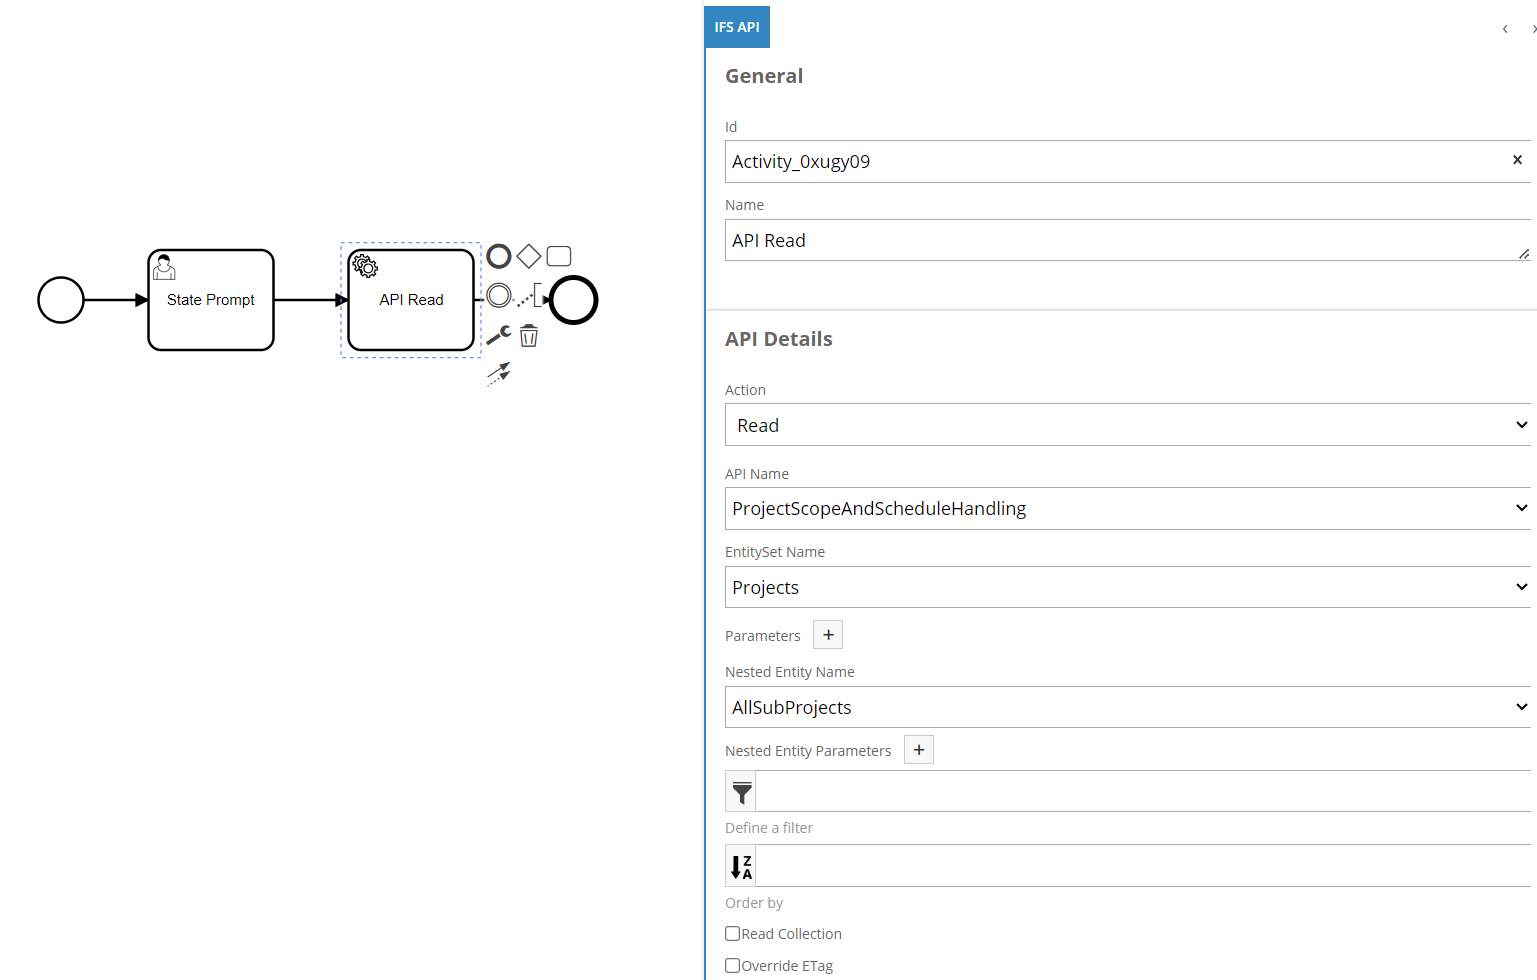
Task: Add a parameter with the plus button
Action: click(827, 634)
